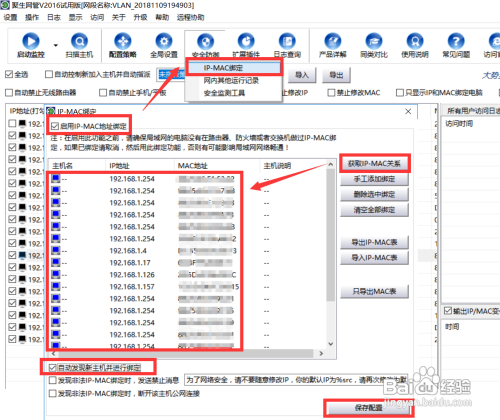Toggle the 全选 select-all checkbox
This screenshot has width=500, height=420.
[x=9, y=74]
